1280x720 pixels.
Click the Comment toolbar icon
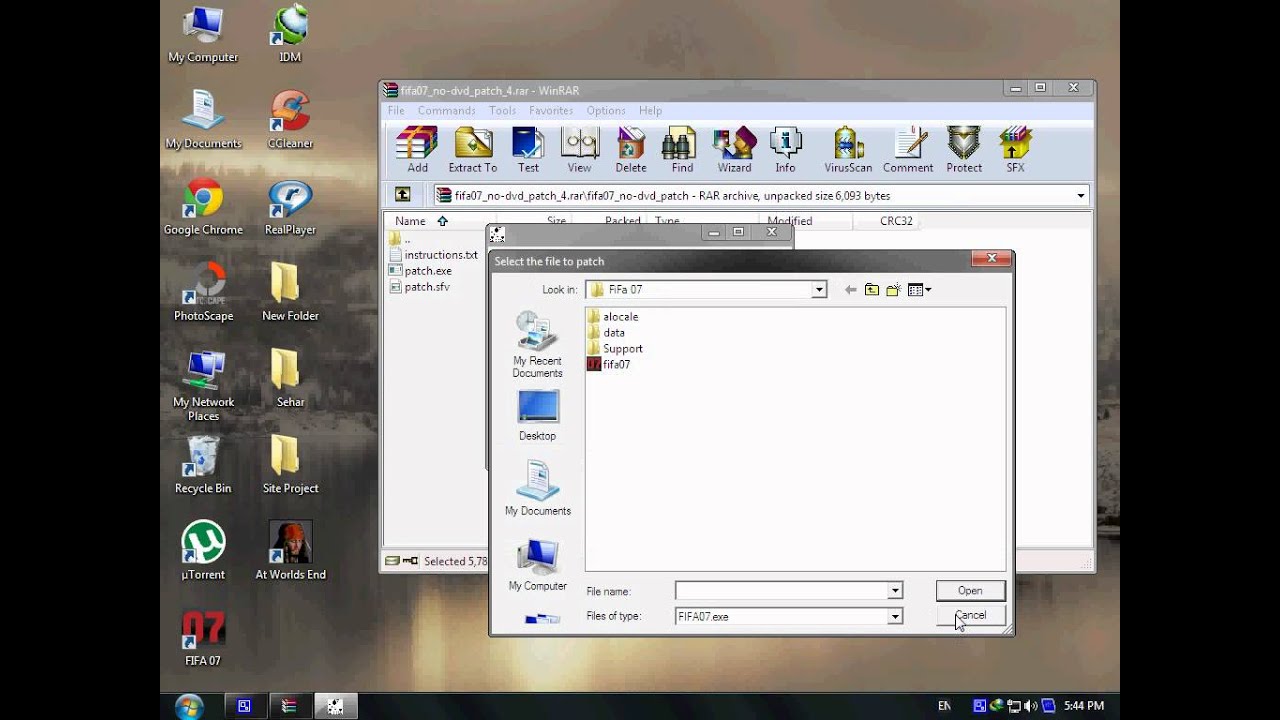pos(908,150)
